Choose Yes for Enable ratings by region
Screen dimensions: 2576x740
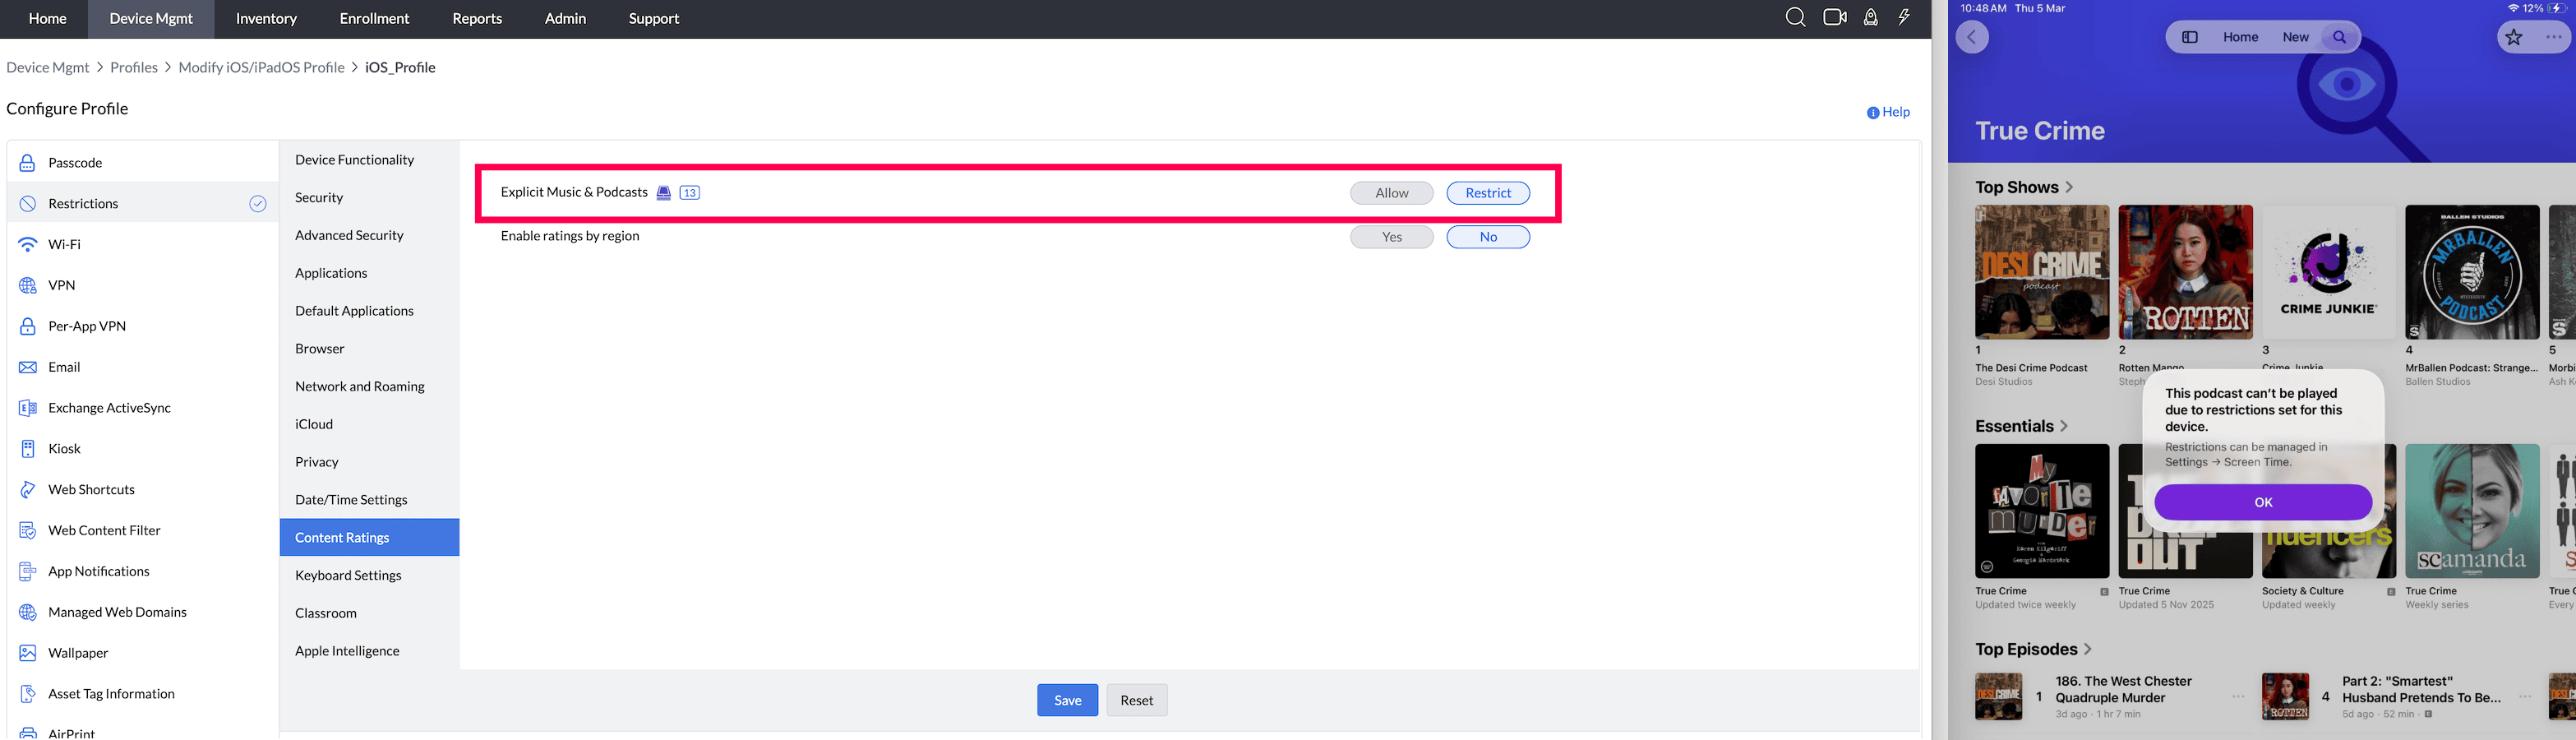coord(1391,237)
